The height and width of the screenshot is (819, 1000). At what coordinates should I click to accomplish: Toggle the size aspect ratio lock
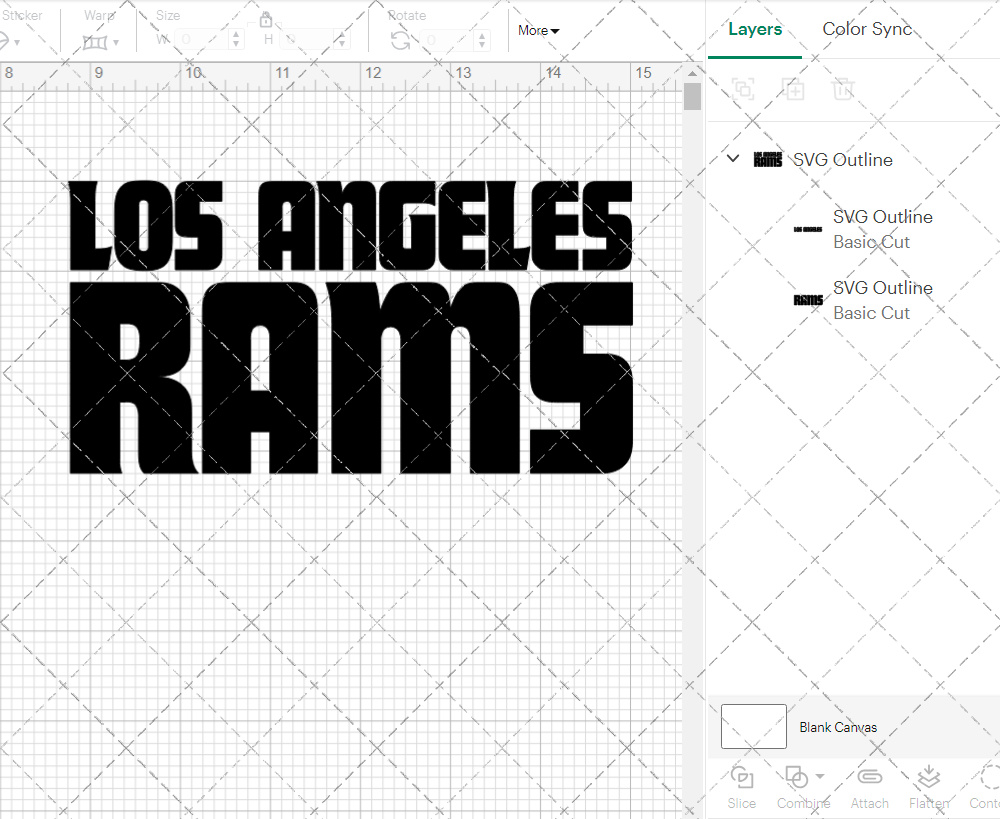266,19
